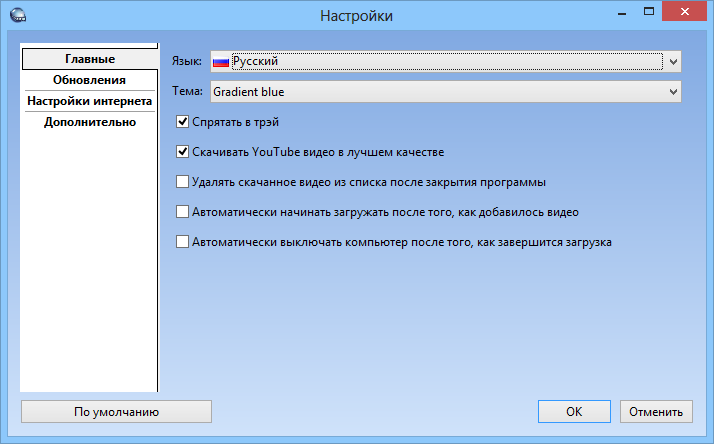The image size is (714, 444).
Task: Close the Настройки window
Action: point(684,12)
